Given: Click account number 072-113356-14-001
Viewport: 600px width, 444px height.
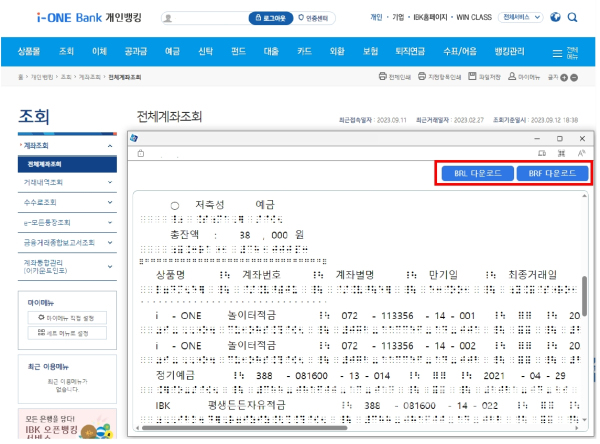Looking at the screenshot, I should coord(408,316).
